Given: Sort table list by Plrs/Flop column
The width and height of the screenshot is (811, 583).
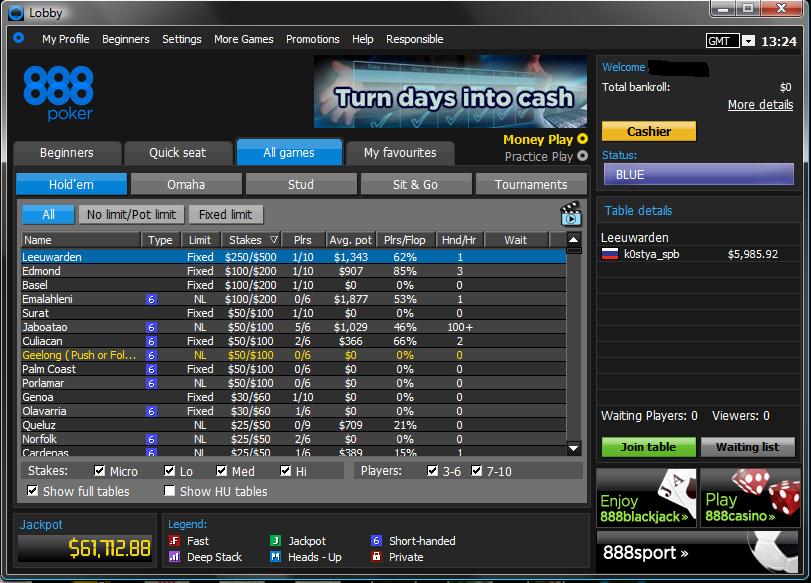Looking at the screenshot, I should click(406, 240).
